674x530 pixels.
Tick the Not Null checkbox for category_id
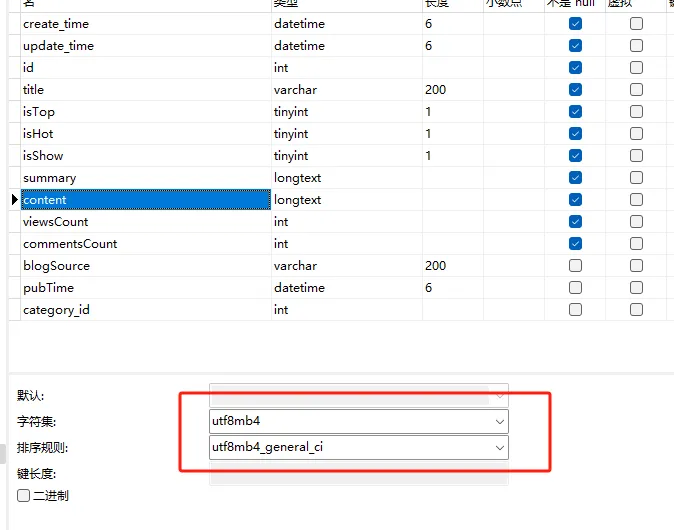tap(575, 310)
